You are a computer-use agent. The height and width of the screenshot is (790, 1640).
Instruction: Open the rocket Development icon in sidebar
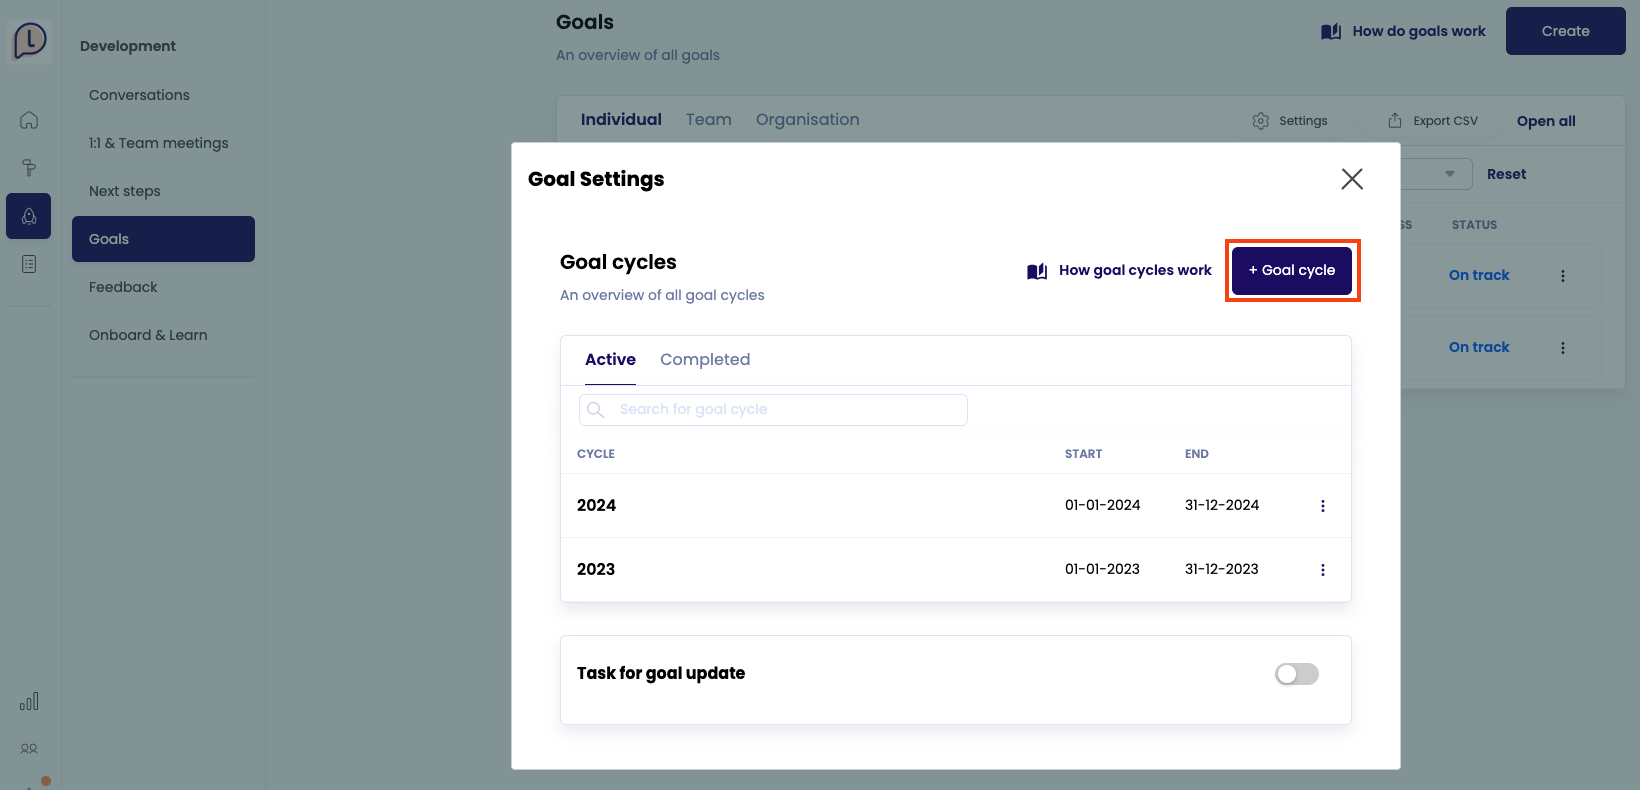(x=29, y=216)
